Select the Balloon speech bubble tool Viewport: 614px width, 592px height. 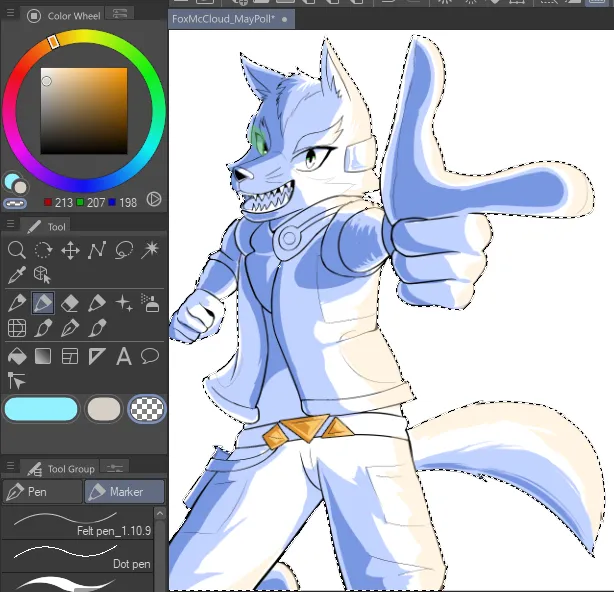coord(150,356)
